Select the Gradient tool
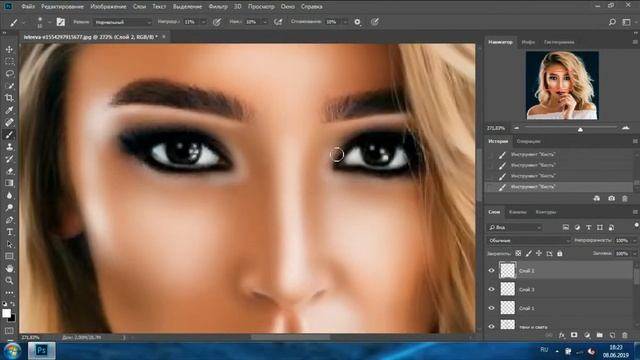 coord(9,183)
